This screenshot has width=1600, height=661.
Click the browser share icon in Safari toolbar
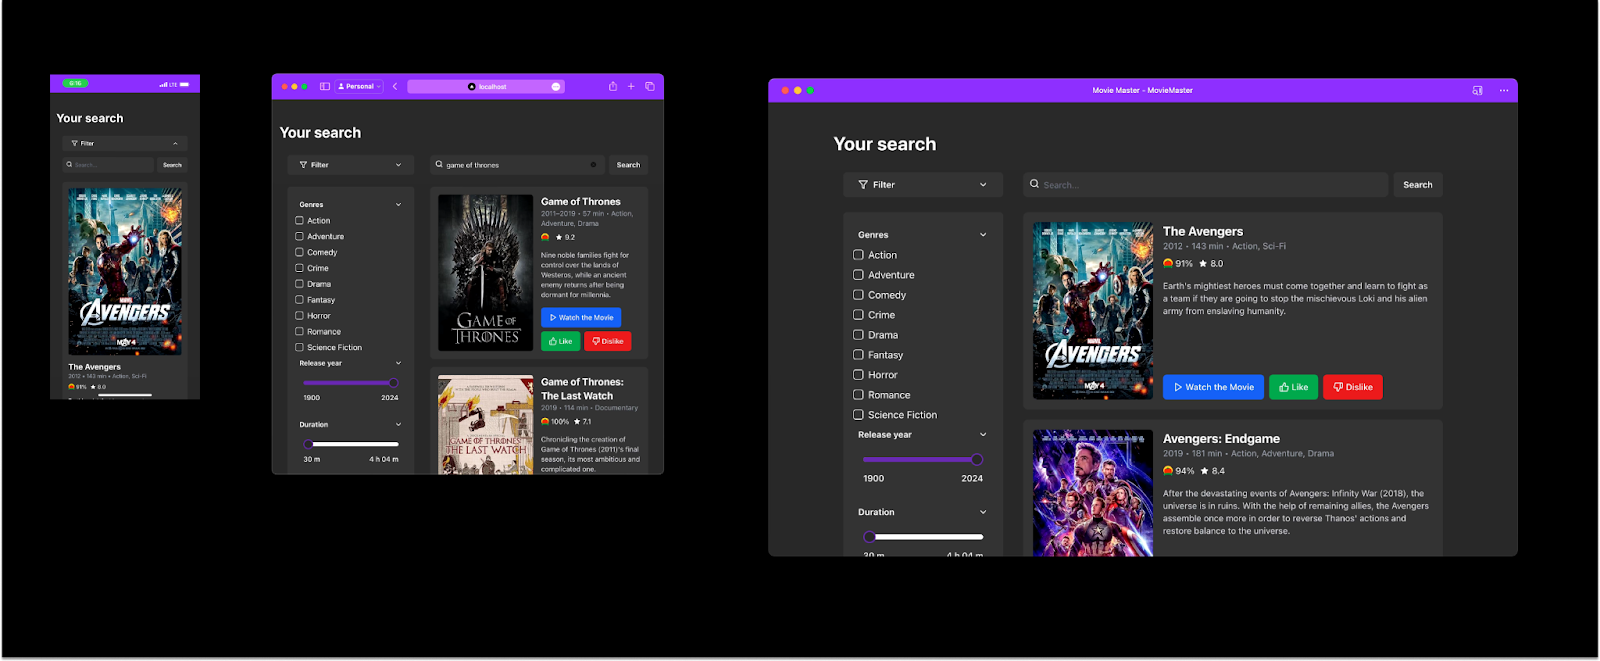point(613,86)
